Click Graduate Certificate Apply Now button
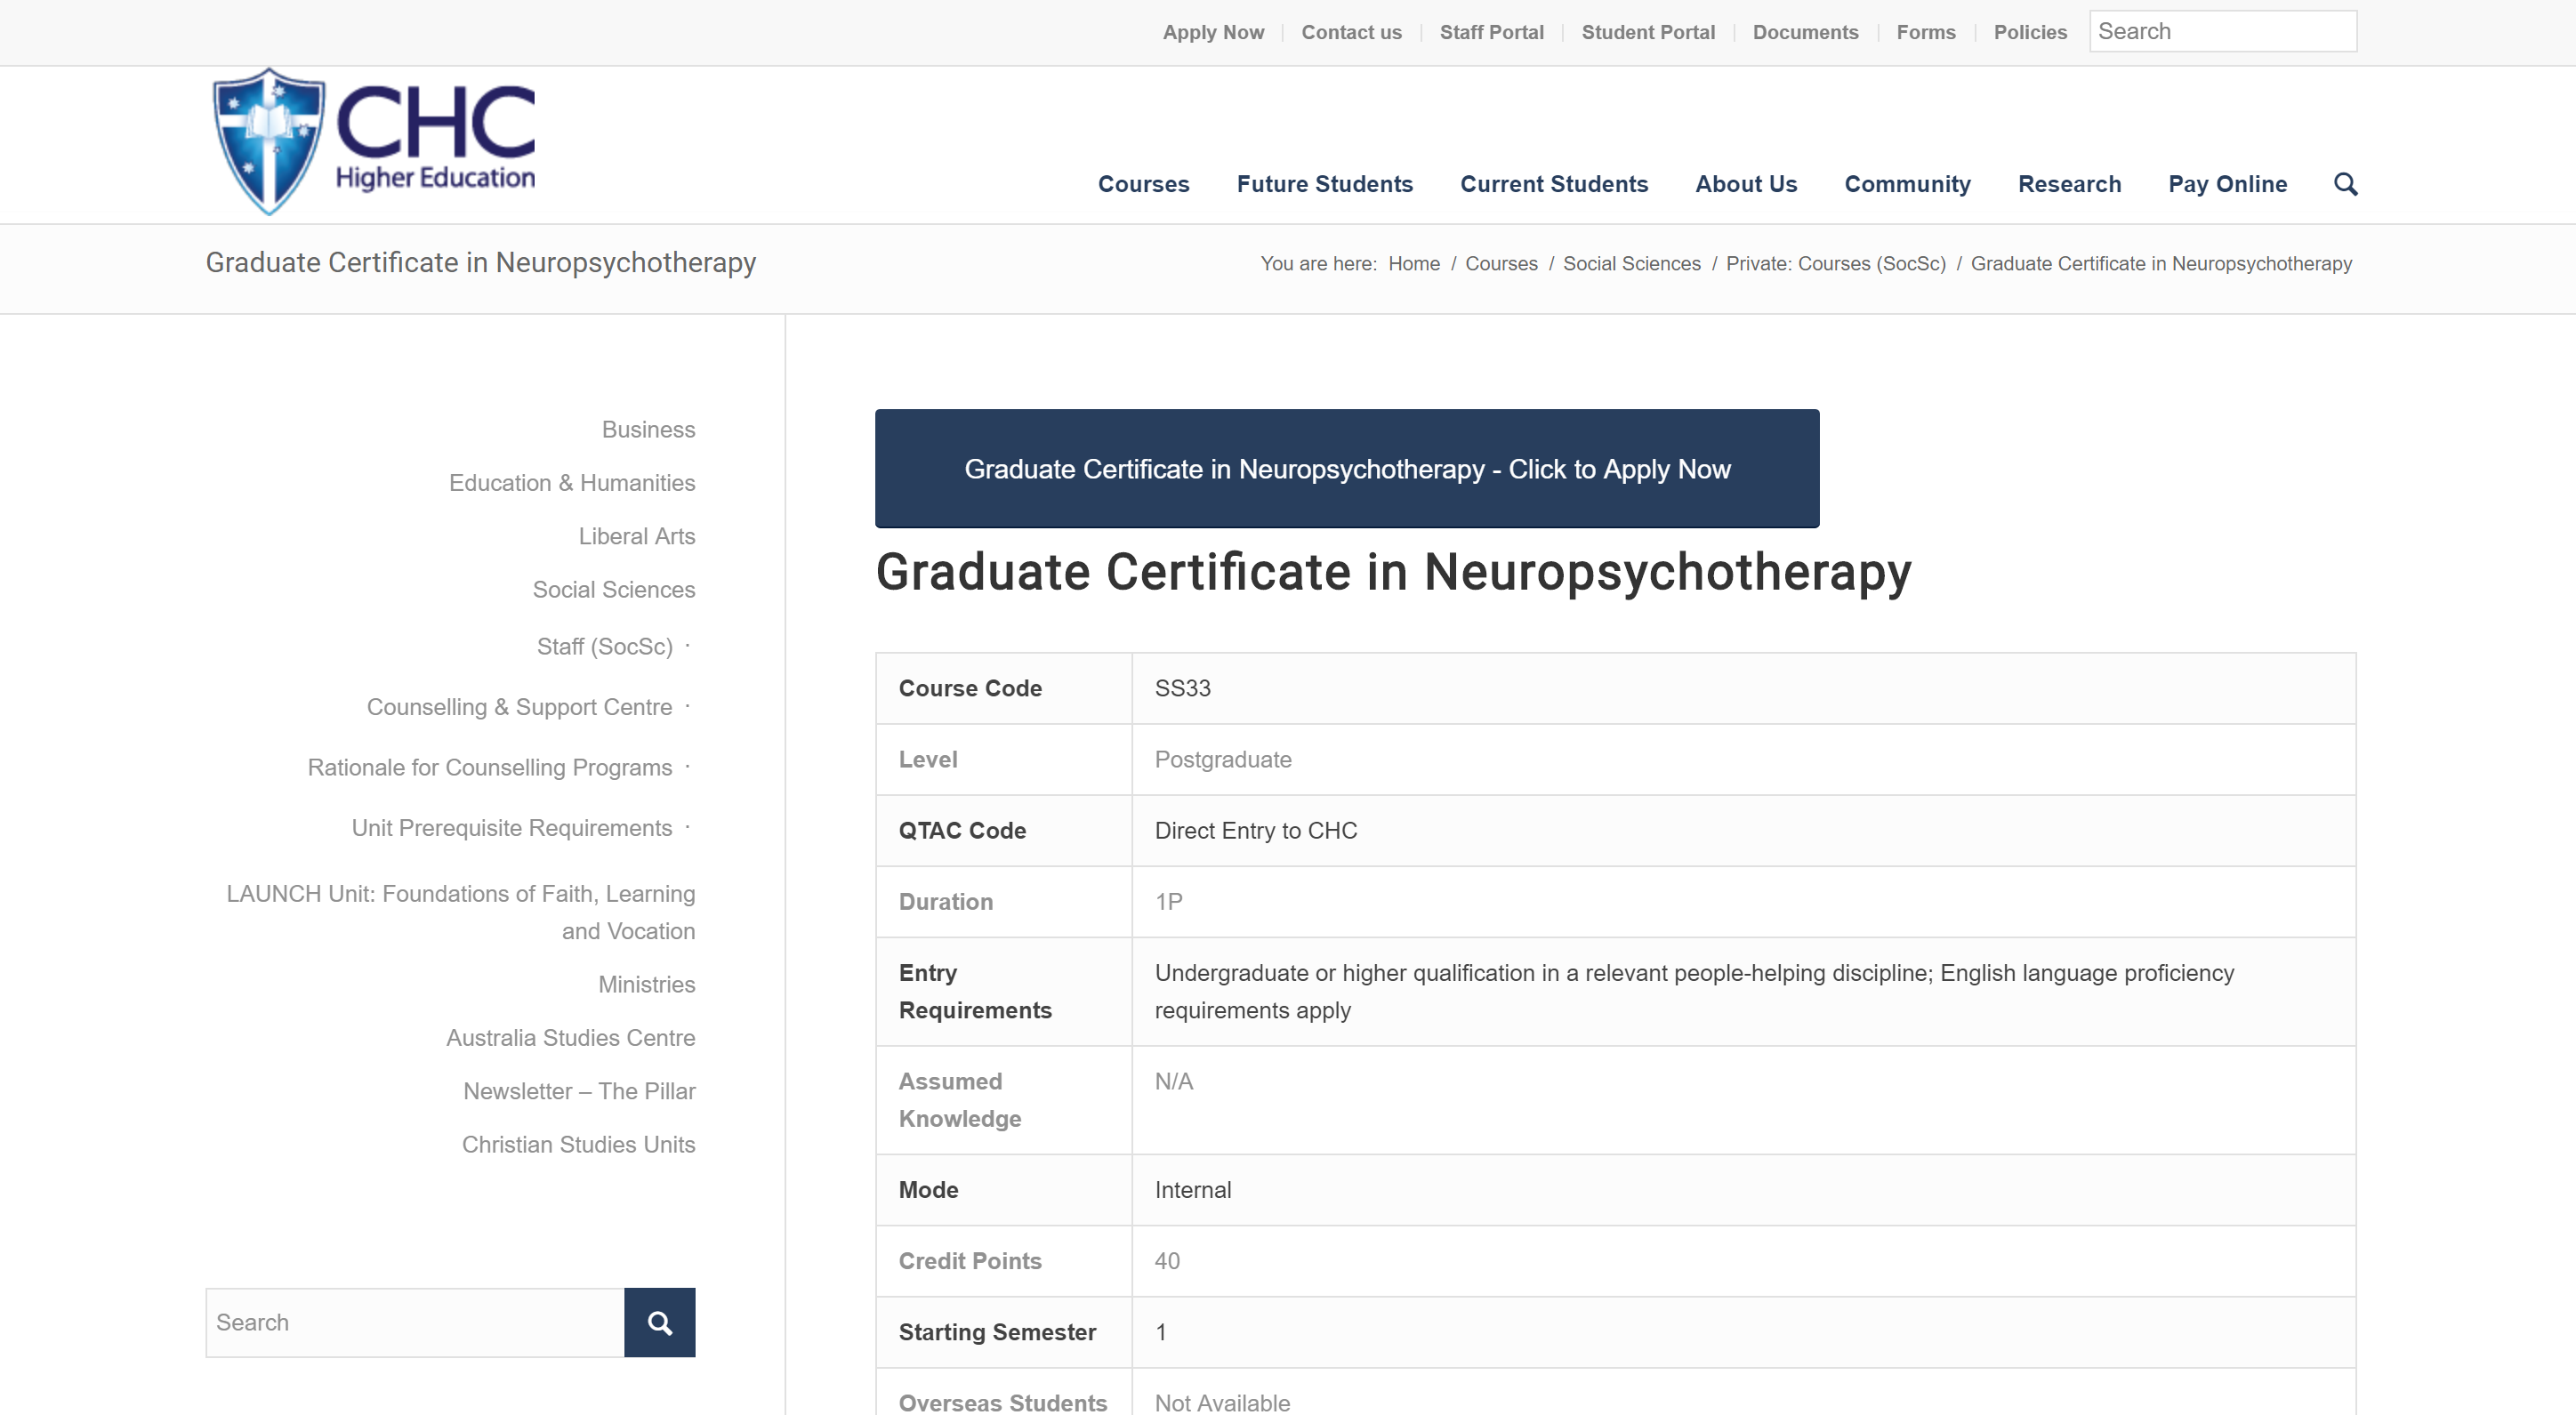2576x1415 pixels. tap(1346, 468)
